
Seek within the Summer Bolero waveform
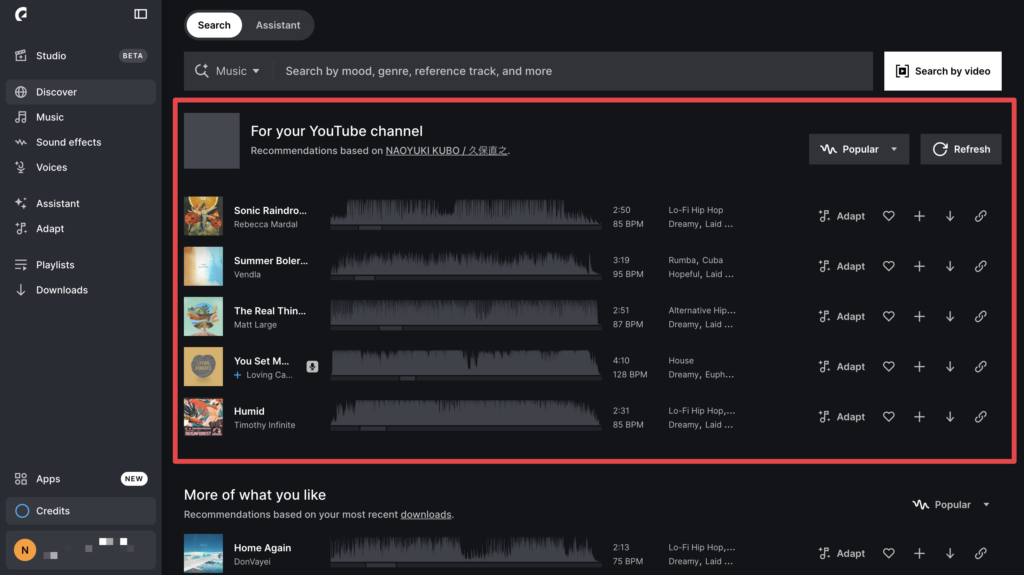point(466,264)
